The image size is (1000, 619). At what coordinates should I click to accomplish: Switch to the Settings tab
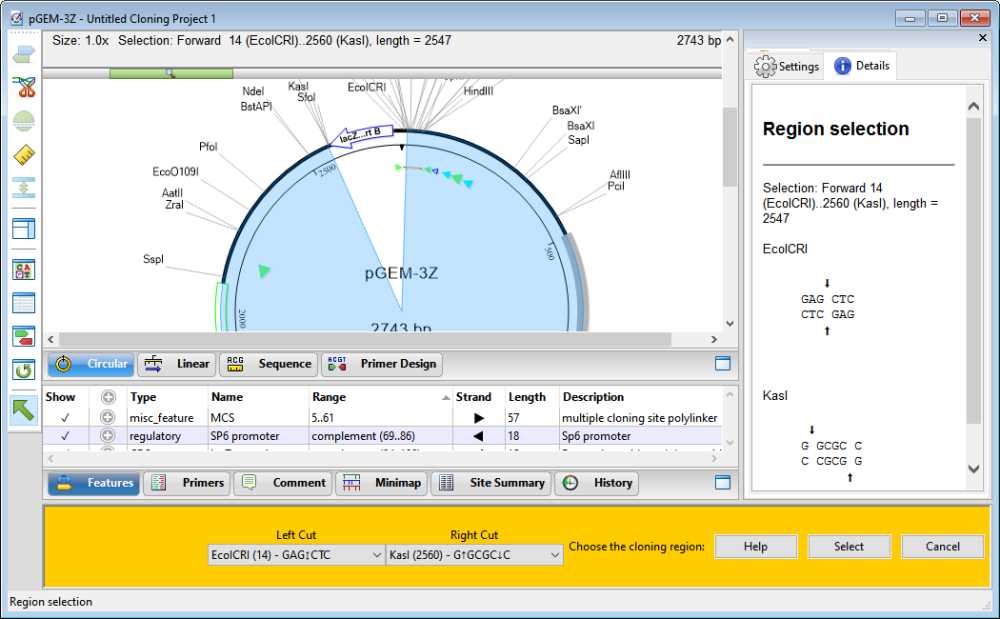tap(787, 66)
